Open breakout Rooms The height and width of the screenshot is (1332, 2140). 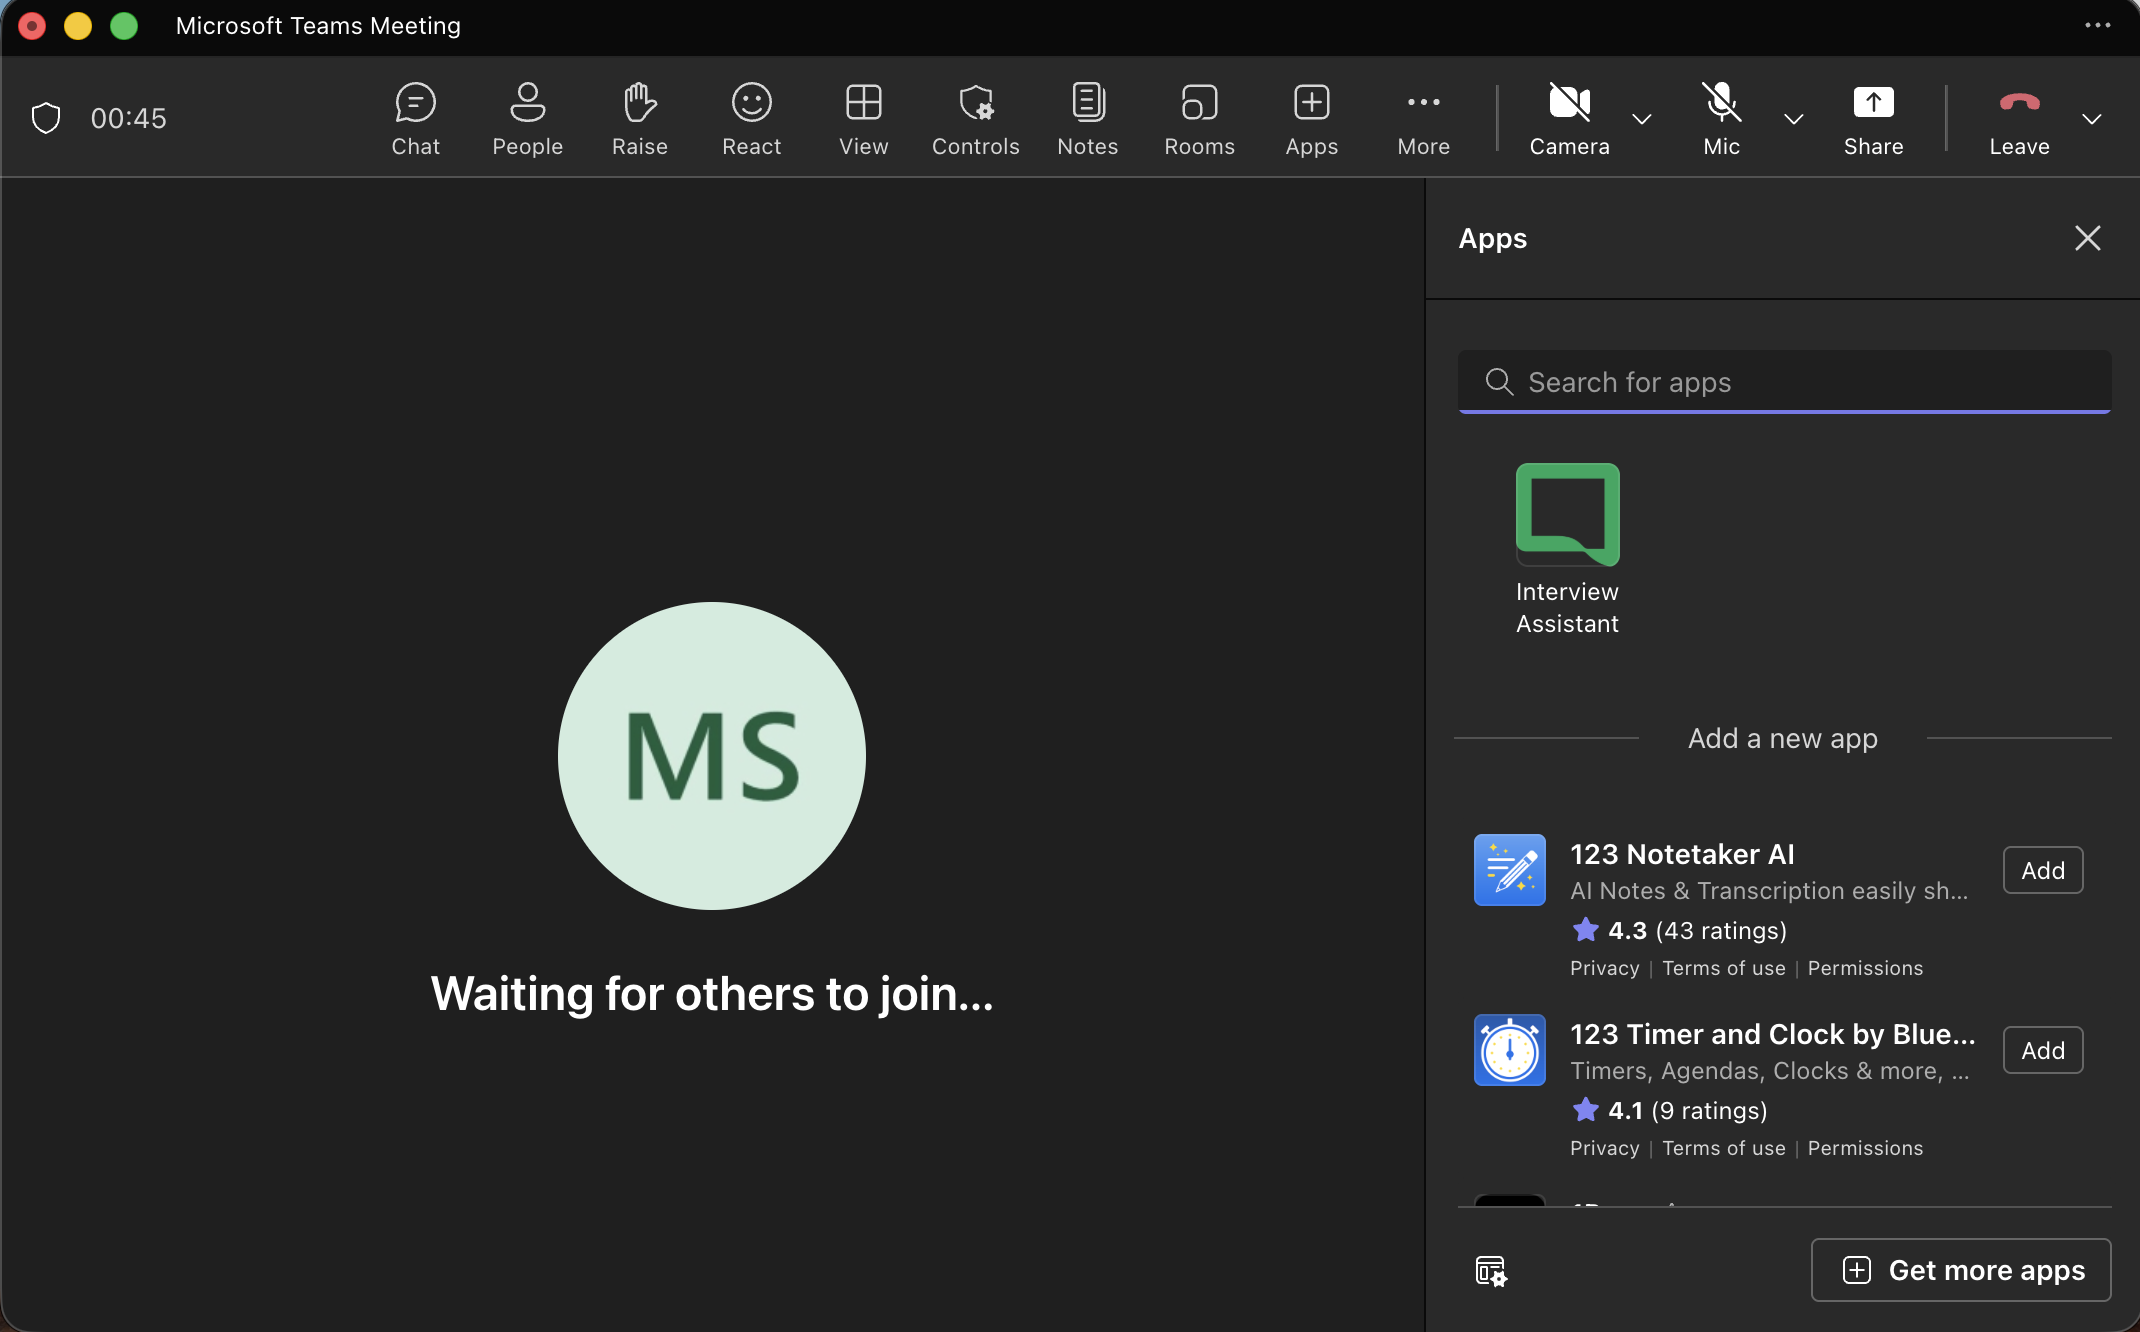[1199, 117]
